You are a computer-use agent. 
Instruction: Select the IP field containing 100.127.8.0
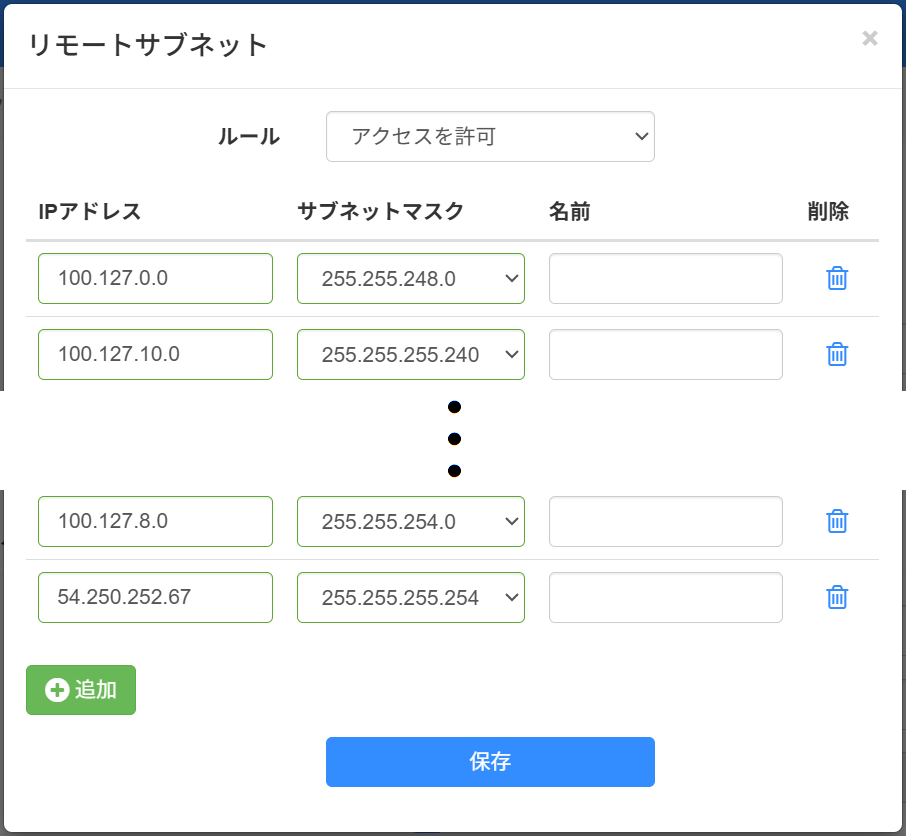(155, 521)
